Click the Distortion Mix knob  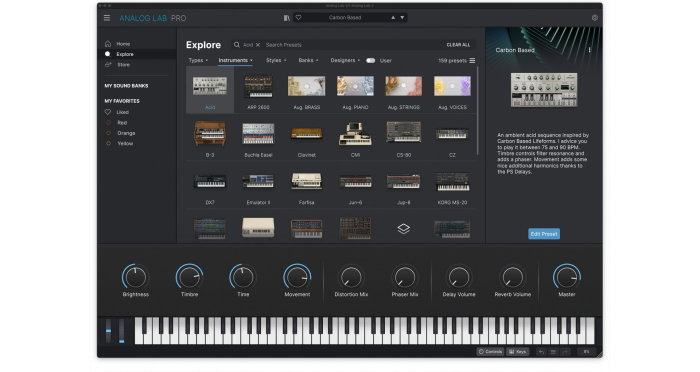click(351, 277)
